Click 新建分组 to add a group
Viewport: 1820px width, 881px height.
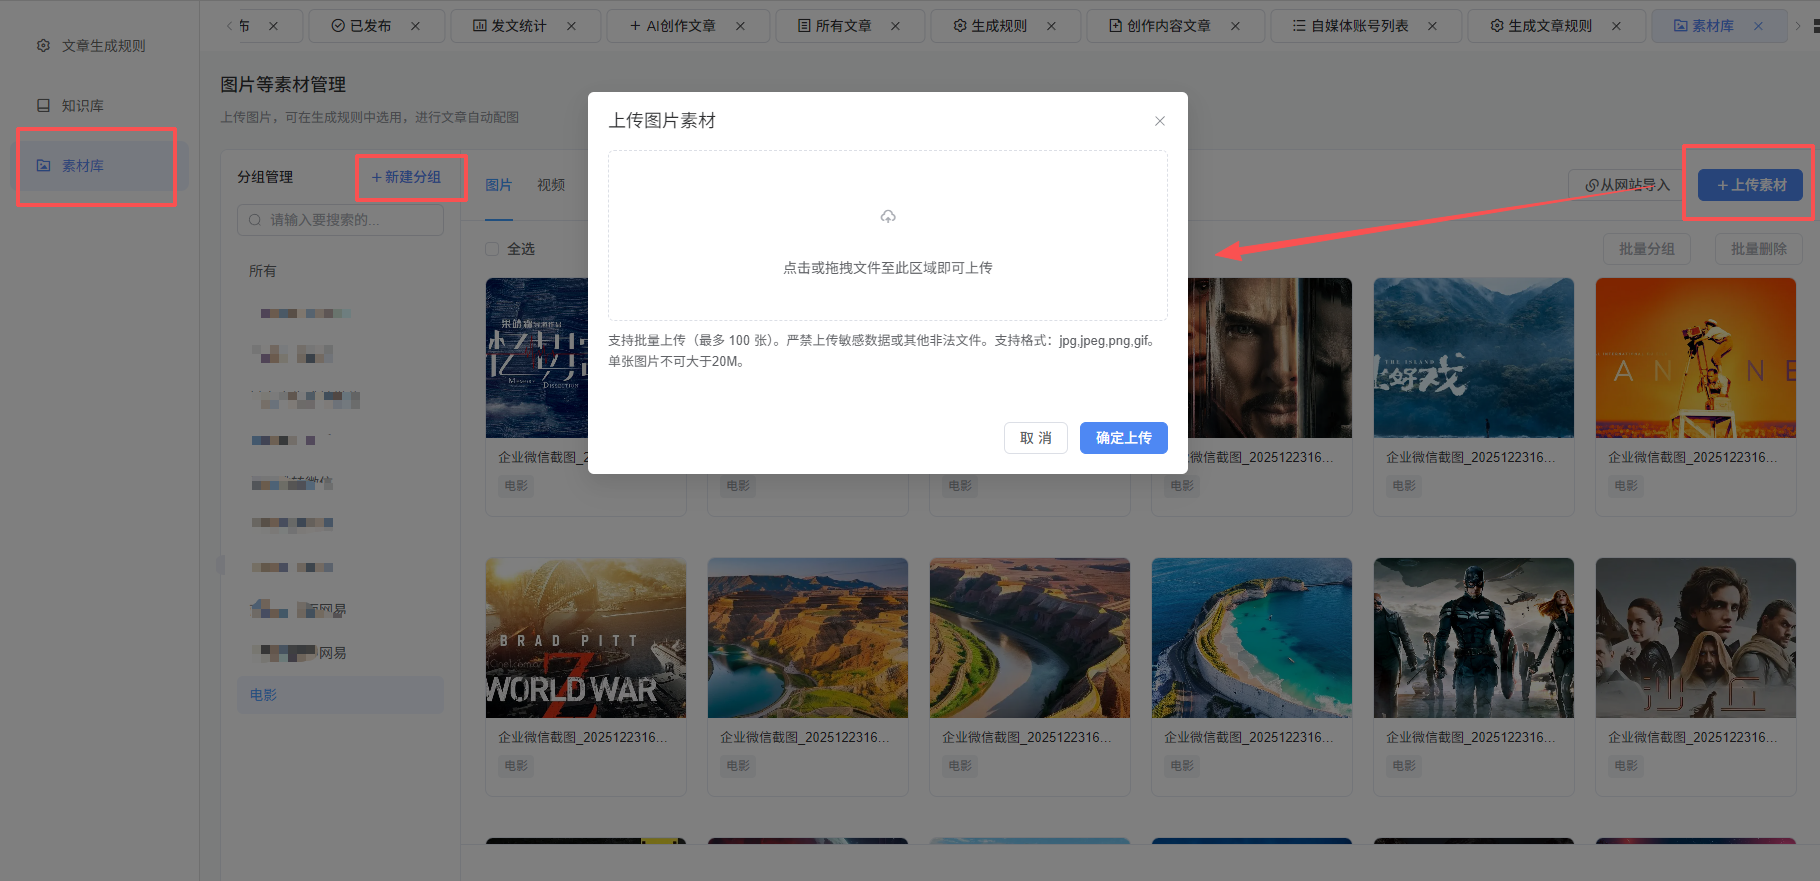click(x=406, y=177)
